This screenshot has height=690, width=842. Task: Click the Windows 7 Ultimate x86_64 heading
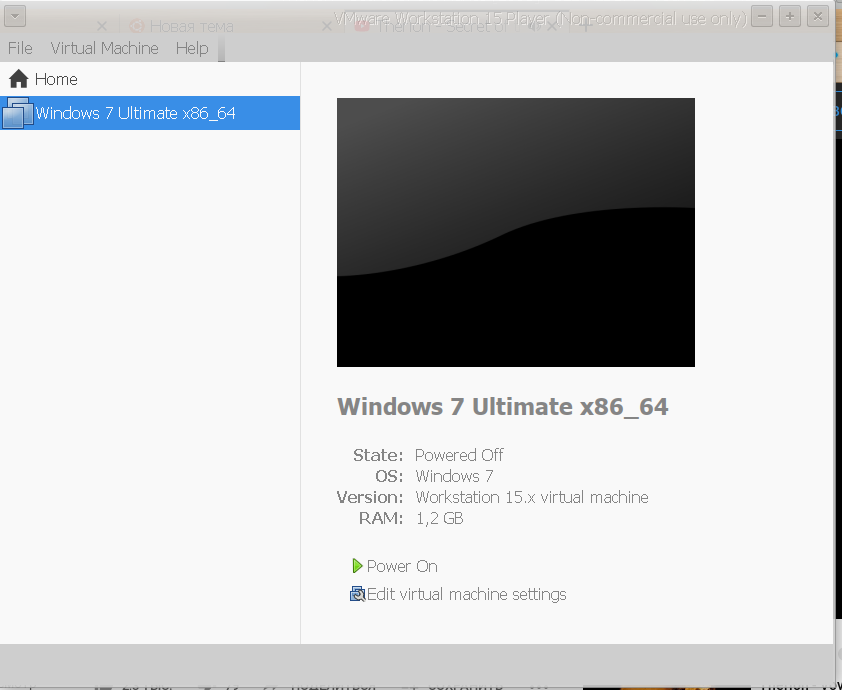pyautogui.click(x=502, y=407)
